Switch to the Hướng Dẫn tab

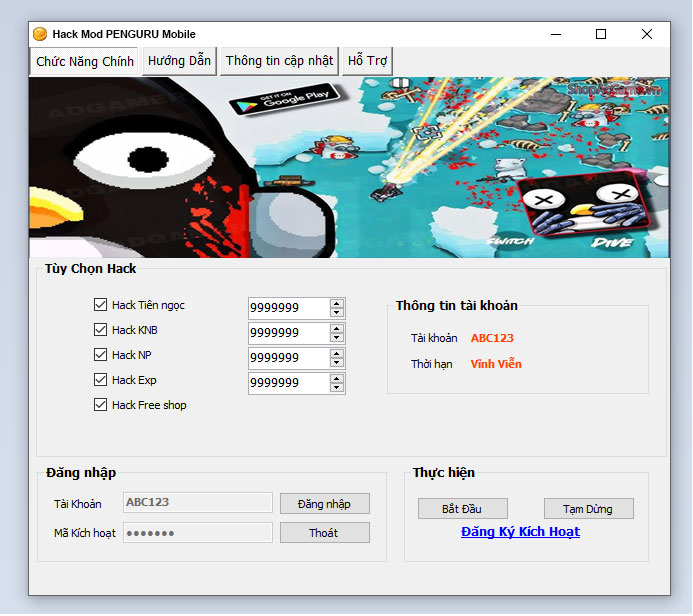pos(179,61)
